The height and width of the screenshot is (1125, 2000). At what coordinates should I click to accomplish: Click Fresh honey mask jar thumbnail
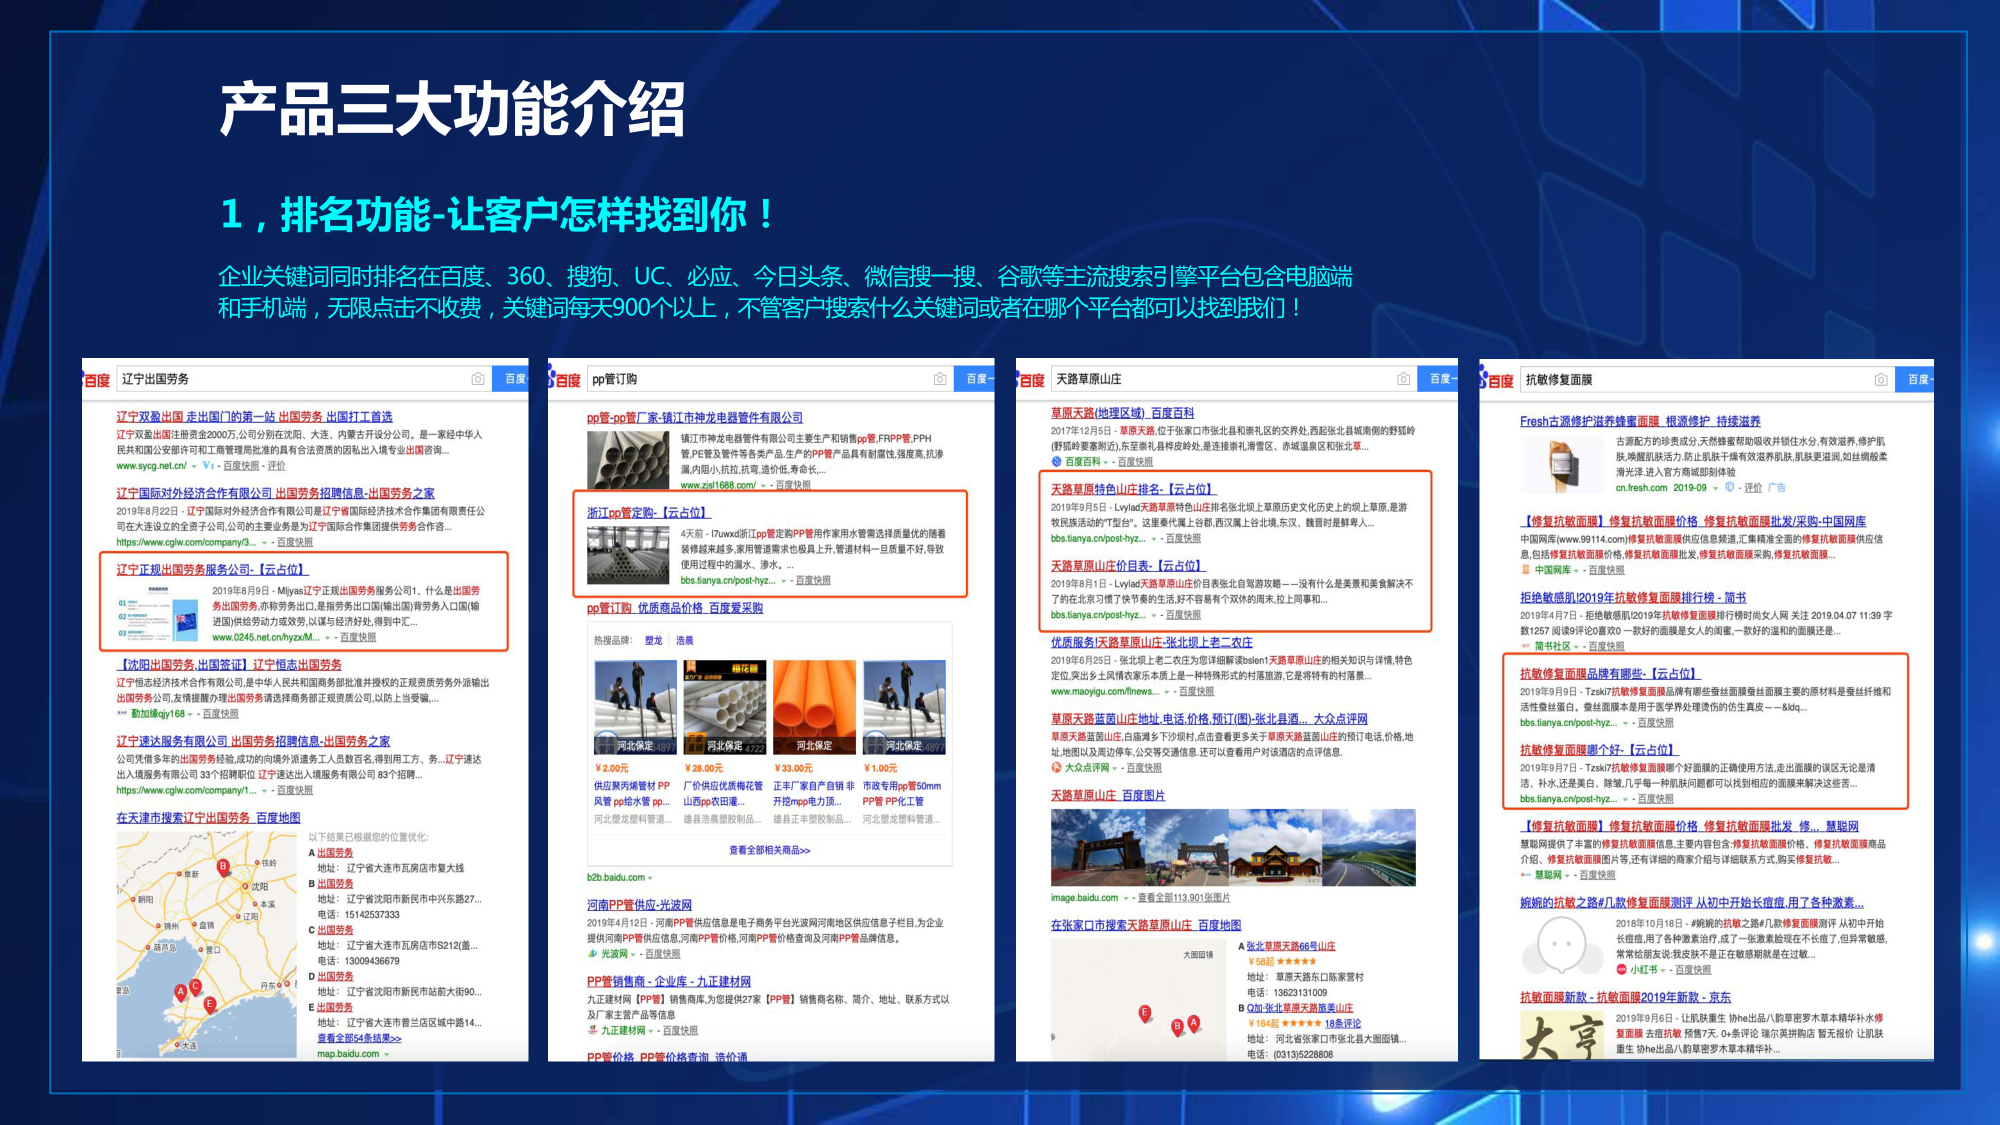point(1562,466)
